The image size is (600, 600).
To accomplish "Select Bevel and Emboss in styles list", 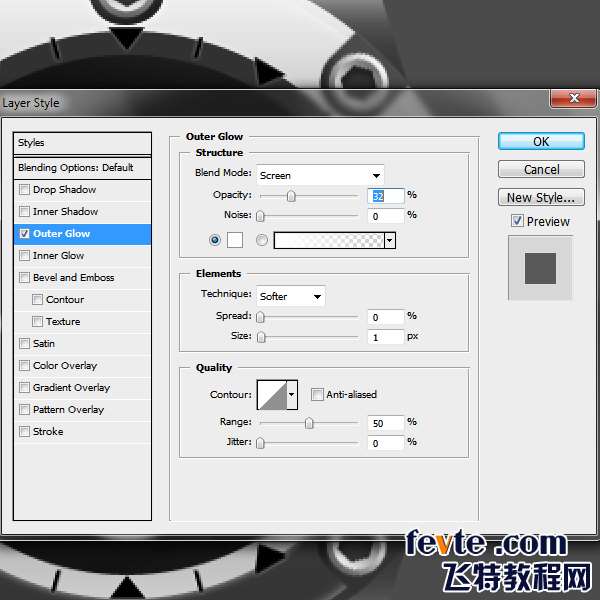I will [x=73, y=278].
